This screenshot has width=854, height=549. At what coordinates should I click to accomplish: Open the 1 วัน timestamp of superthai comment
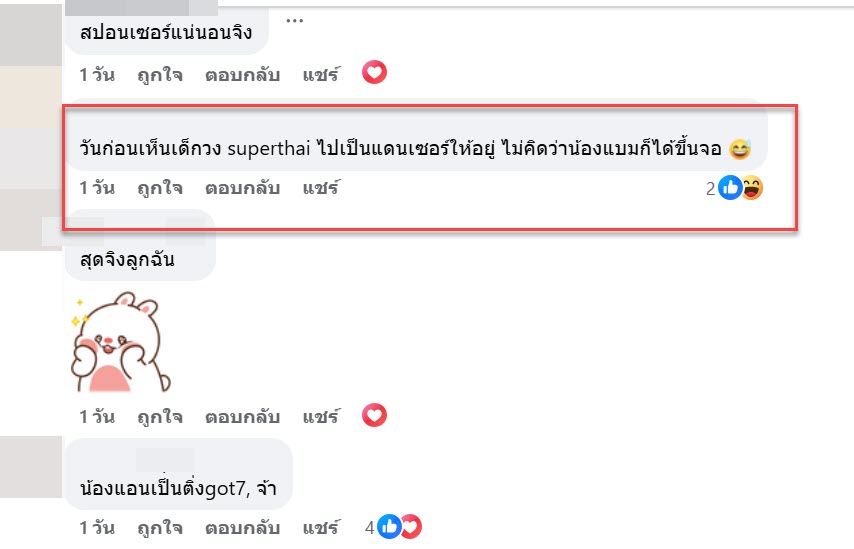click(x=97, y=187)
